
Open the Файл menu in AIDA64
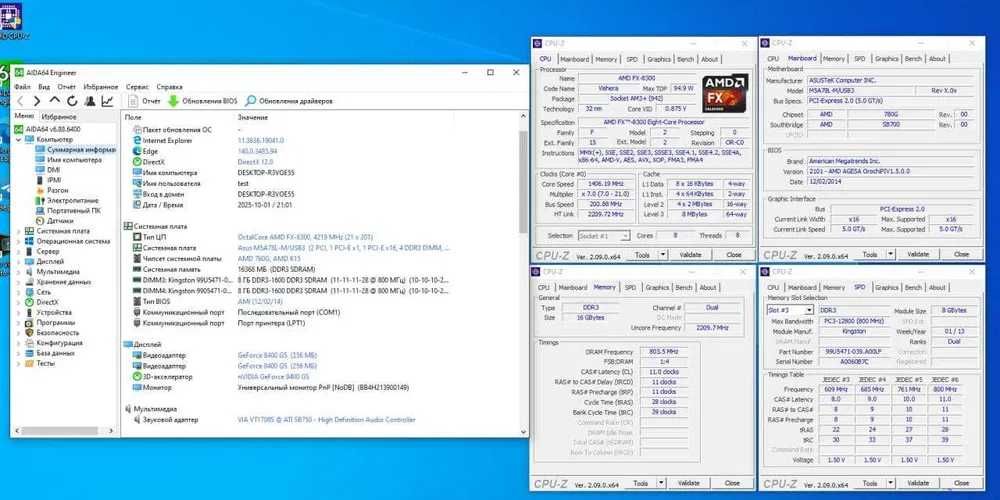[x=22, y=87]
